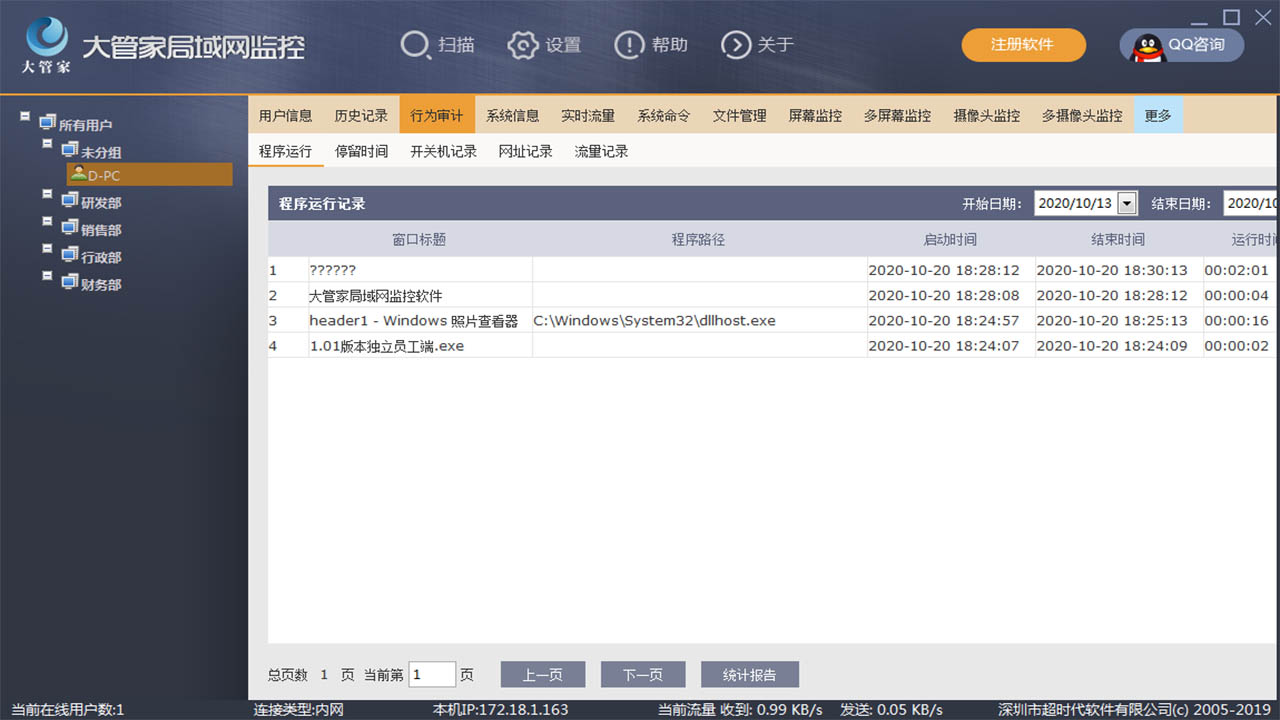Collapse the 未分组 tree node

(45, 145)
